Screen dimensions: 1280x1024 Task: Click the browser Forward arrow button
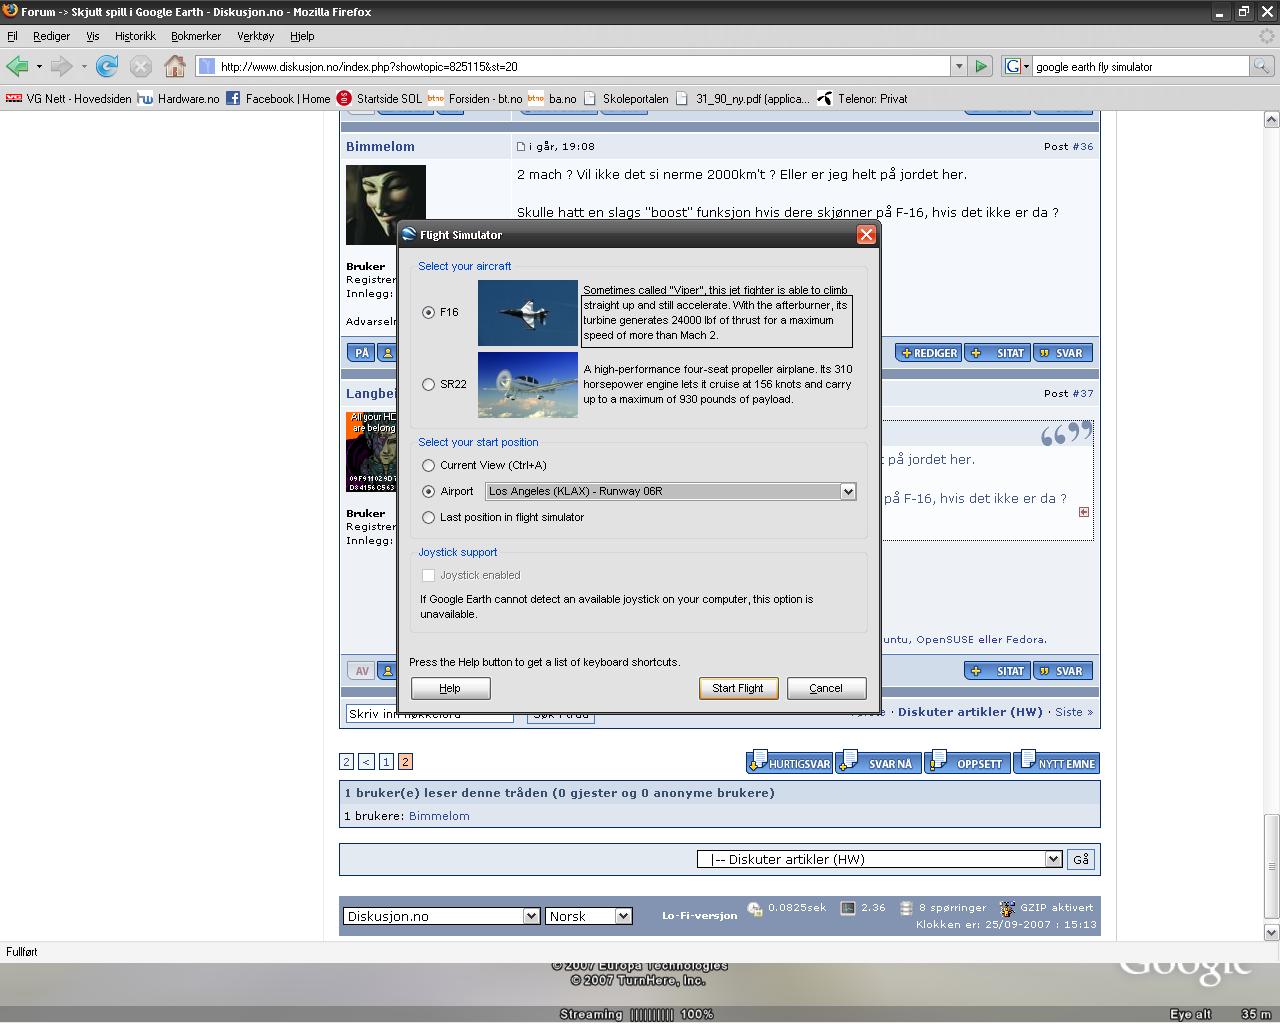tap(62, 66)
